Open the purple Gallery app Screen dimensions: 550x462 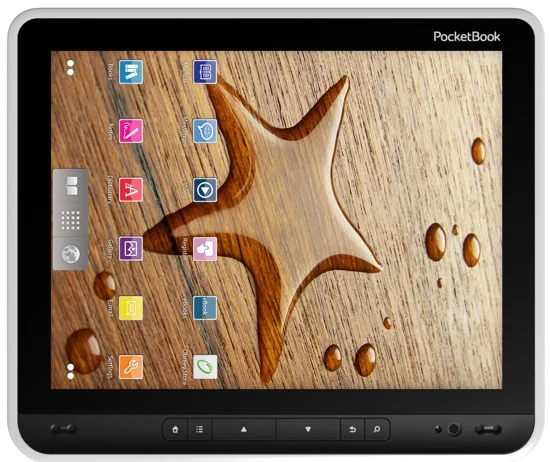pyautogui.click(x=130, y=249)
